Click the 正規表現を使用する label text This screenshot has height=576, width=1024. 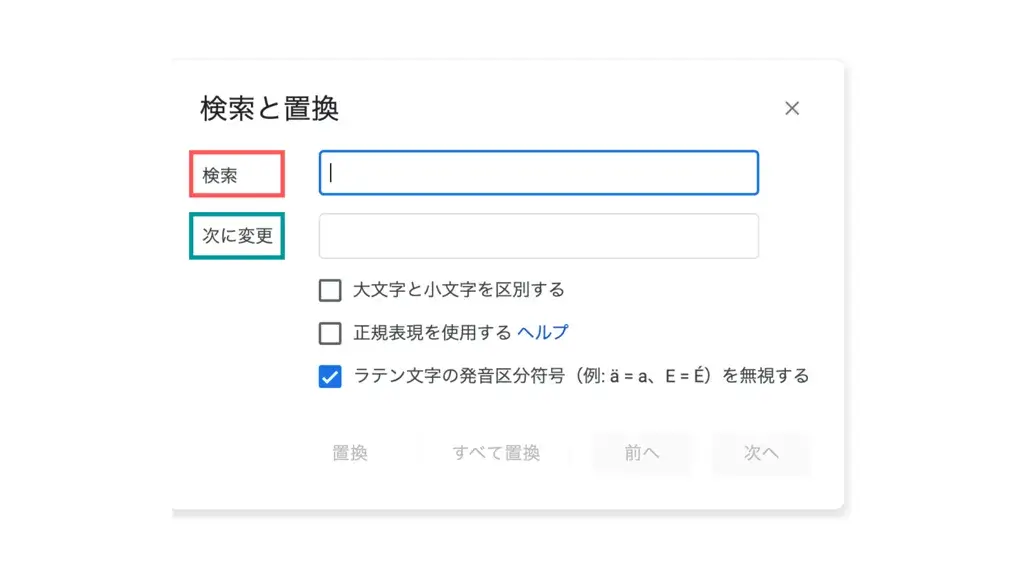click(432, 332)
